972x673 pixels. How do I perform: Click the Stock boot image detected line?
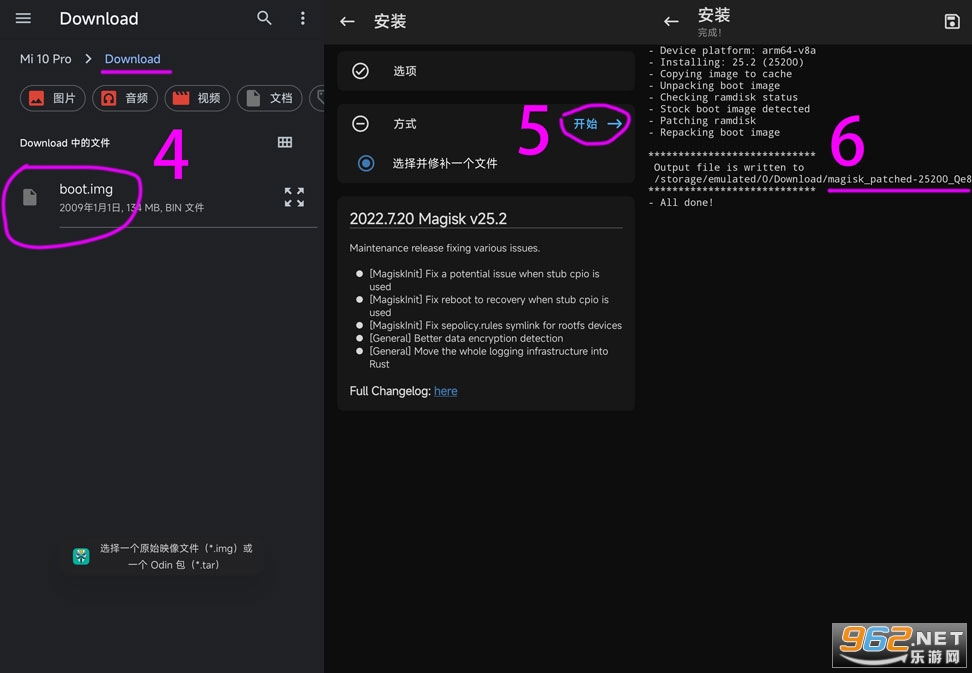[729, 109]
